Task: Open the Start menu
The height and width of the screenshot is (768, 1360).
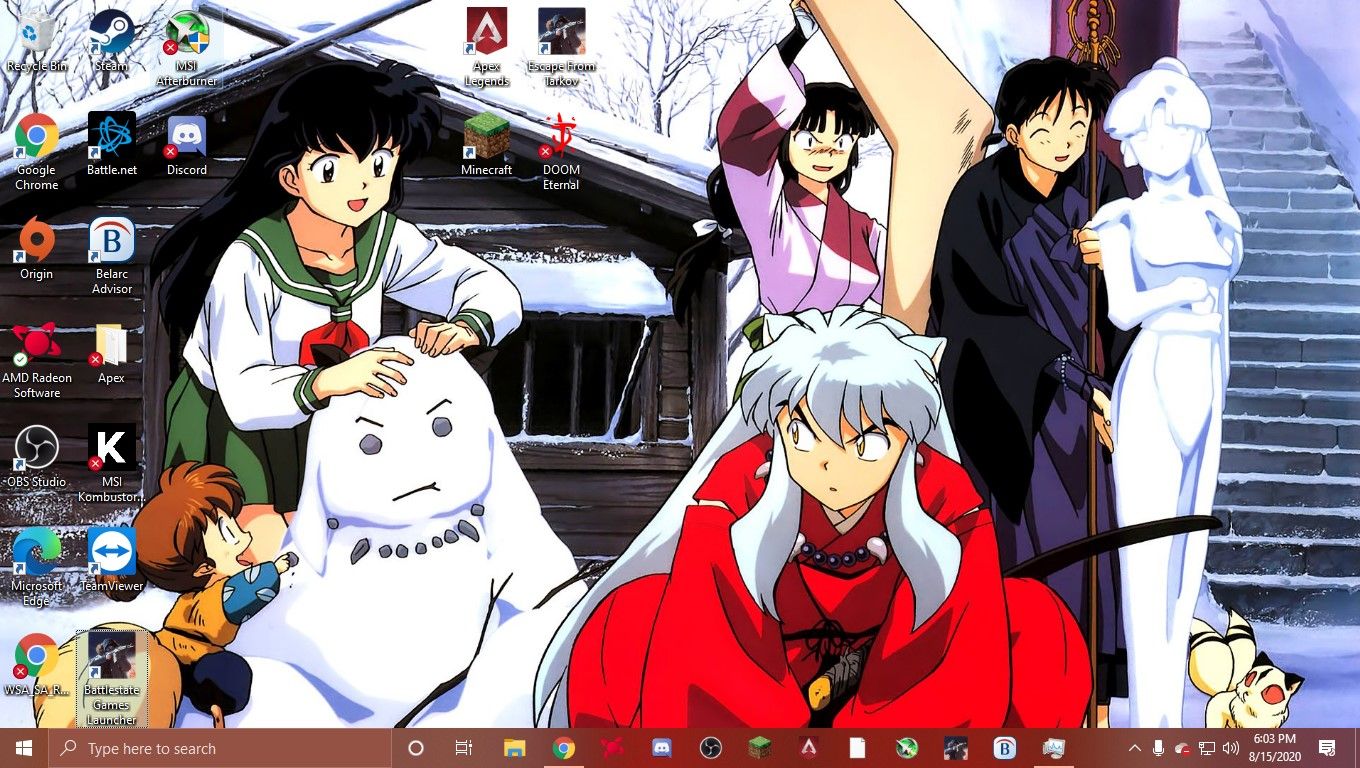Action: 21,747
